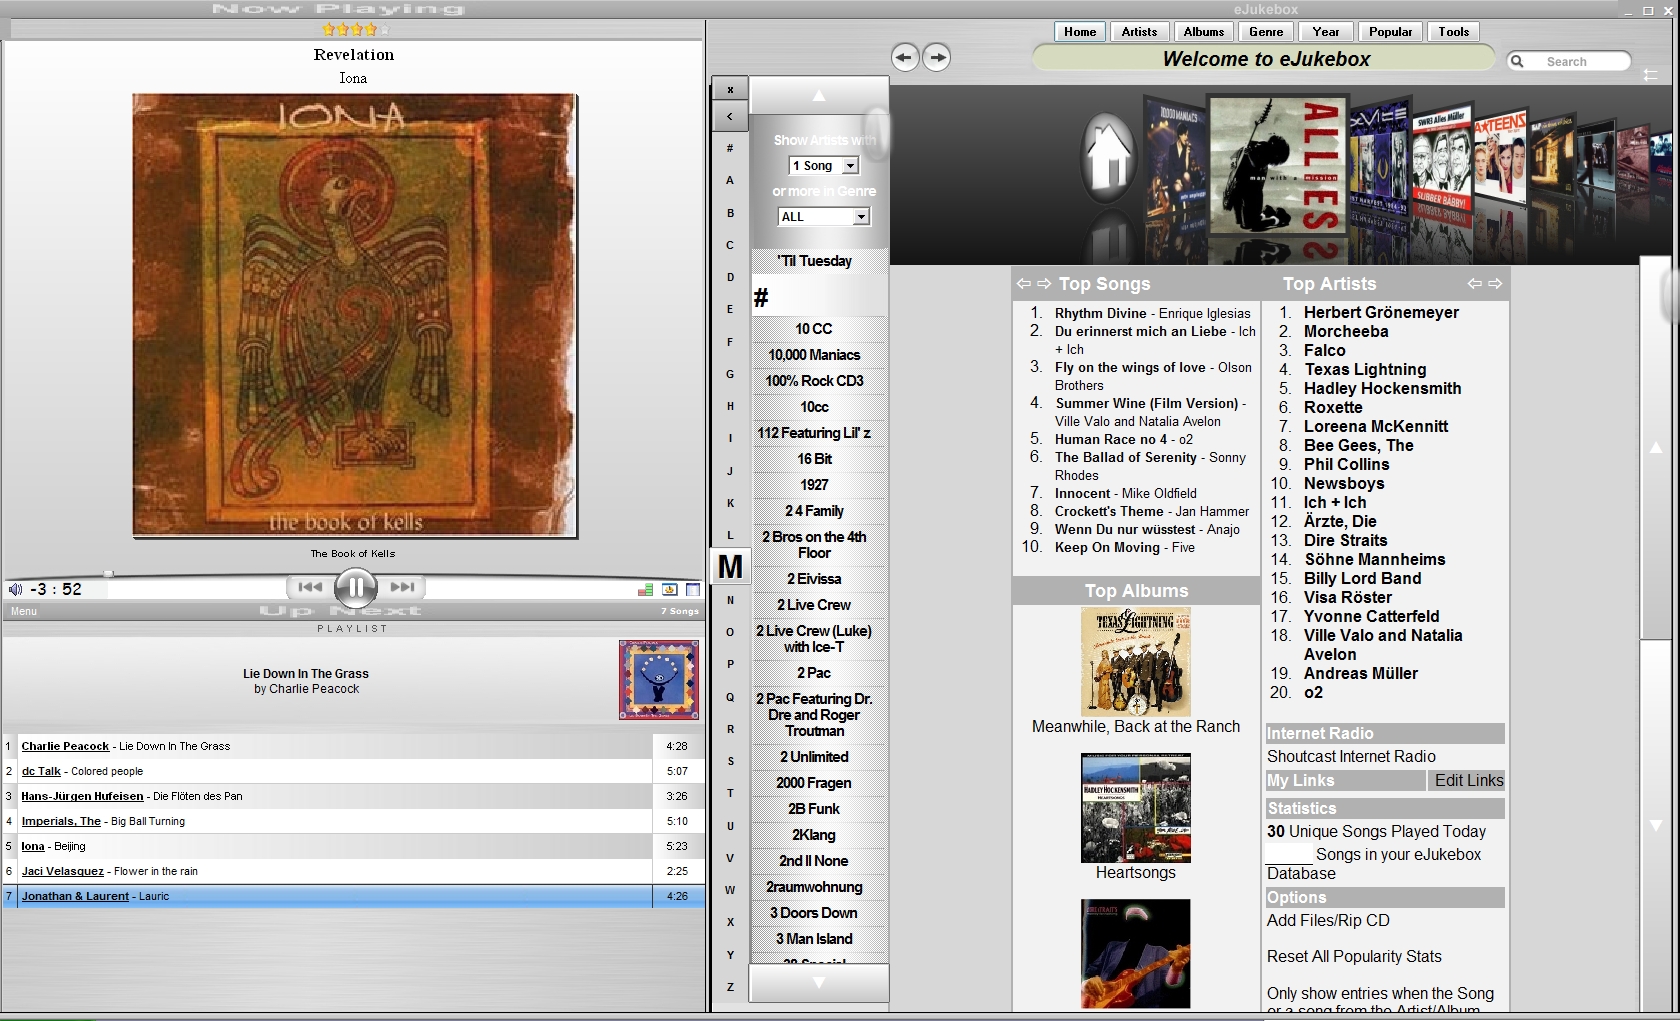Go back with the left arrow button
This screenshot has width=1680, height=1021.
[905, 57]
